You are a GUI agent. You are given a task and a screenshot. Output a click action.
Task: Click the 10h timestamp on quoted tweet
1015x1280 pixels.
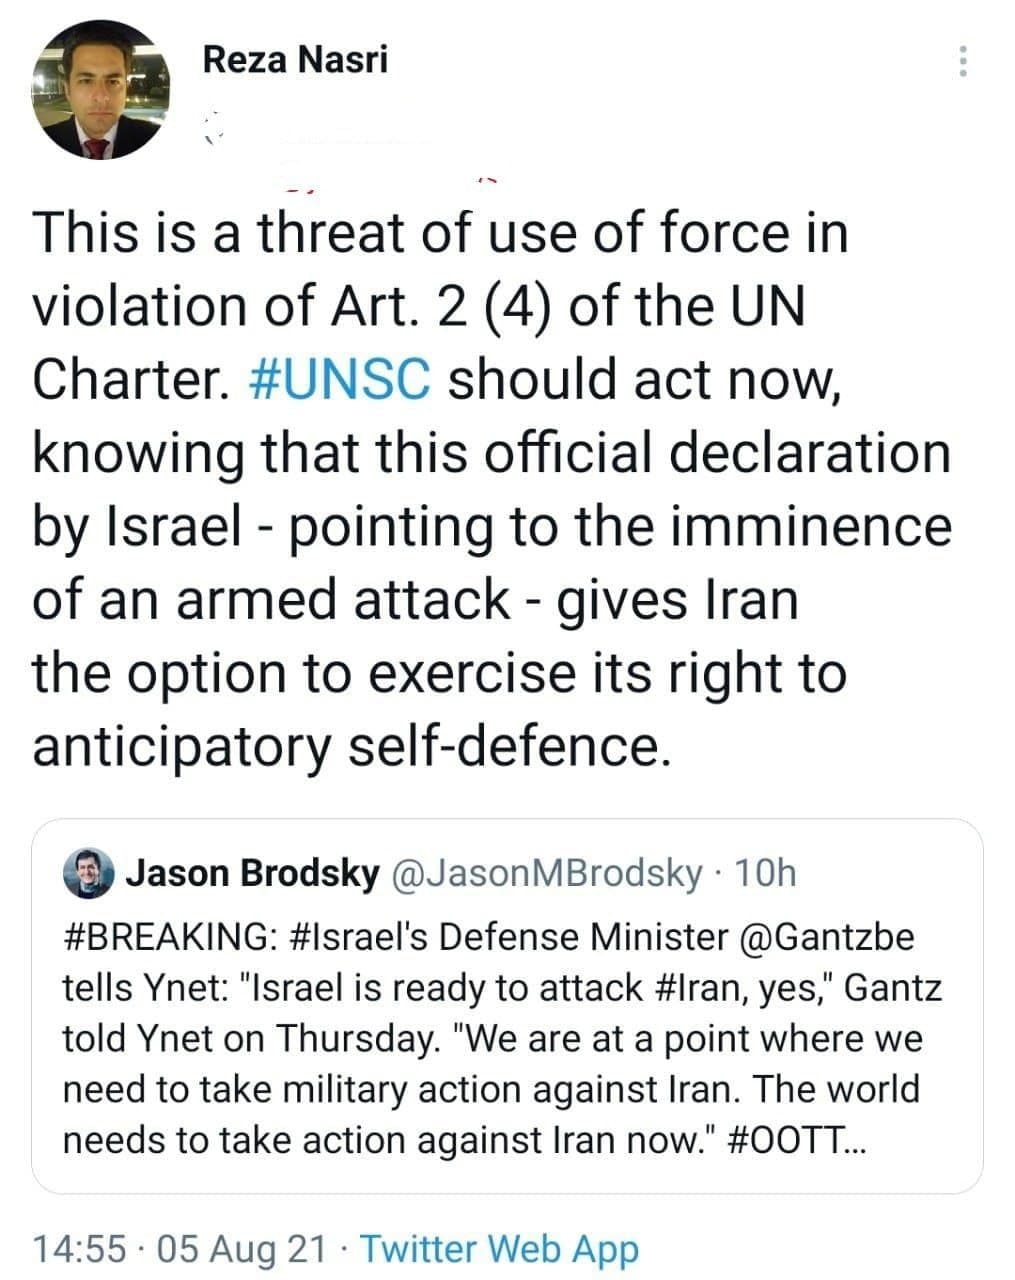[765, 874]
